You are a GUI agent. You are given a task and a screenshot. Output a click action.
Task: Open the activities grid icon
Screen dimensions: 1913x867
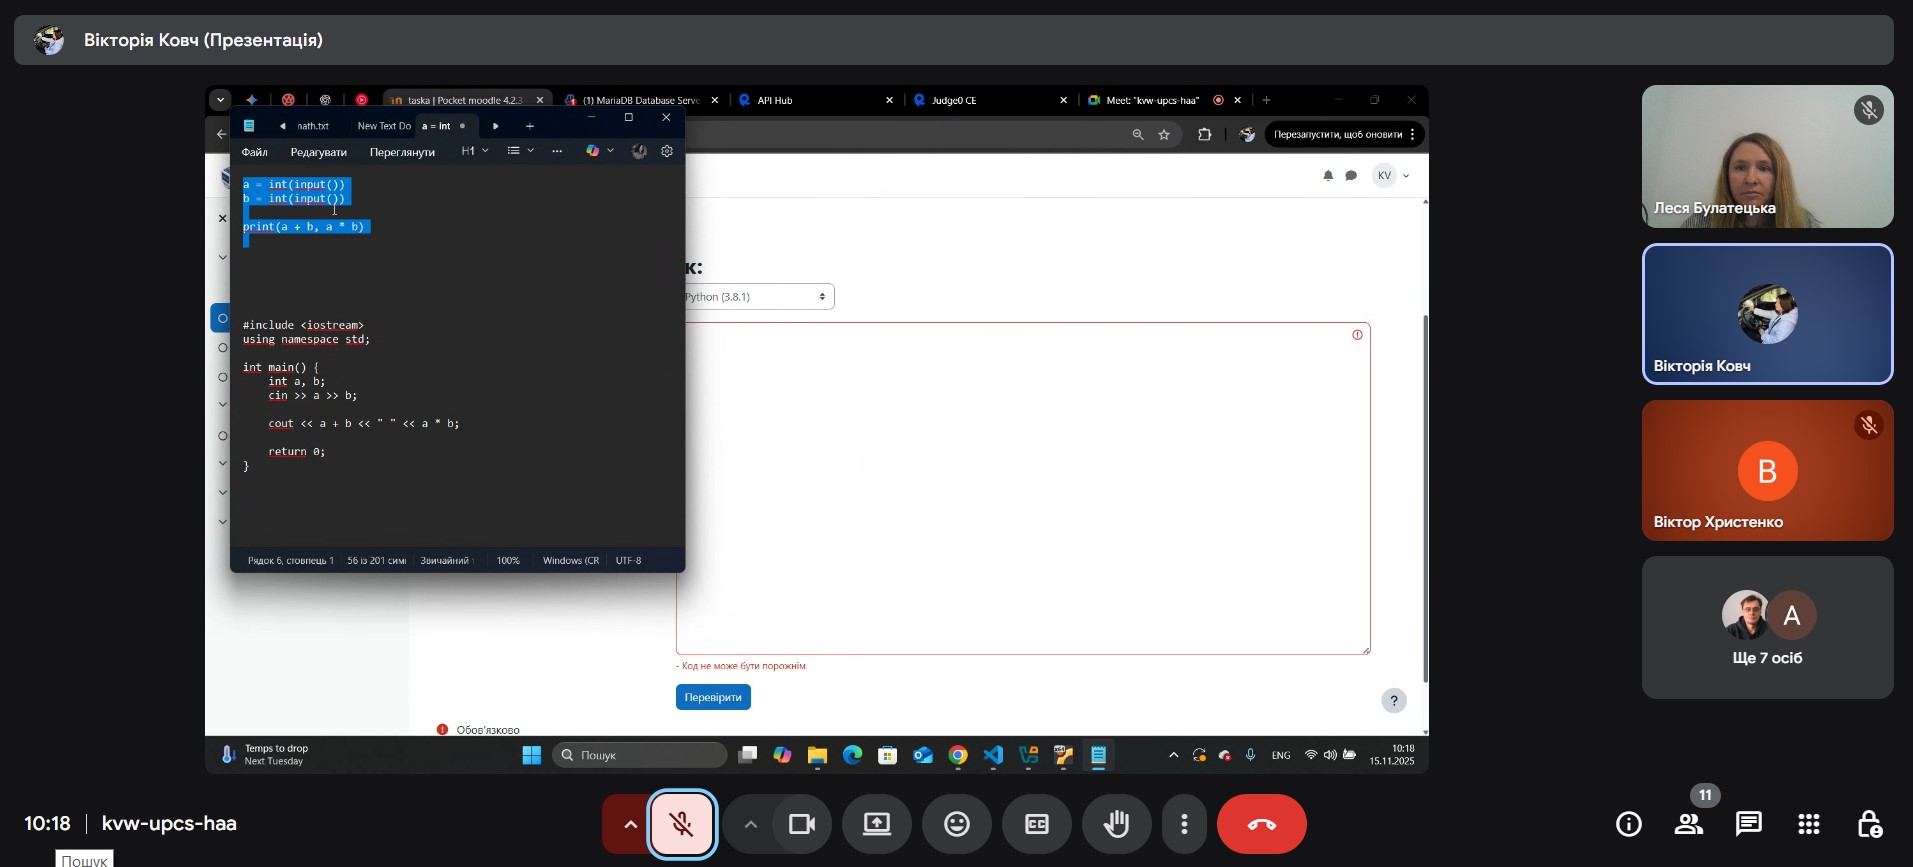point(1808,824)
